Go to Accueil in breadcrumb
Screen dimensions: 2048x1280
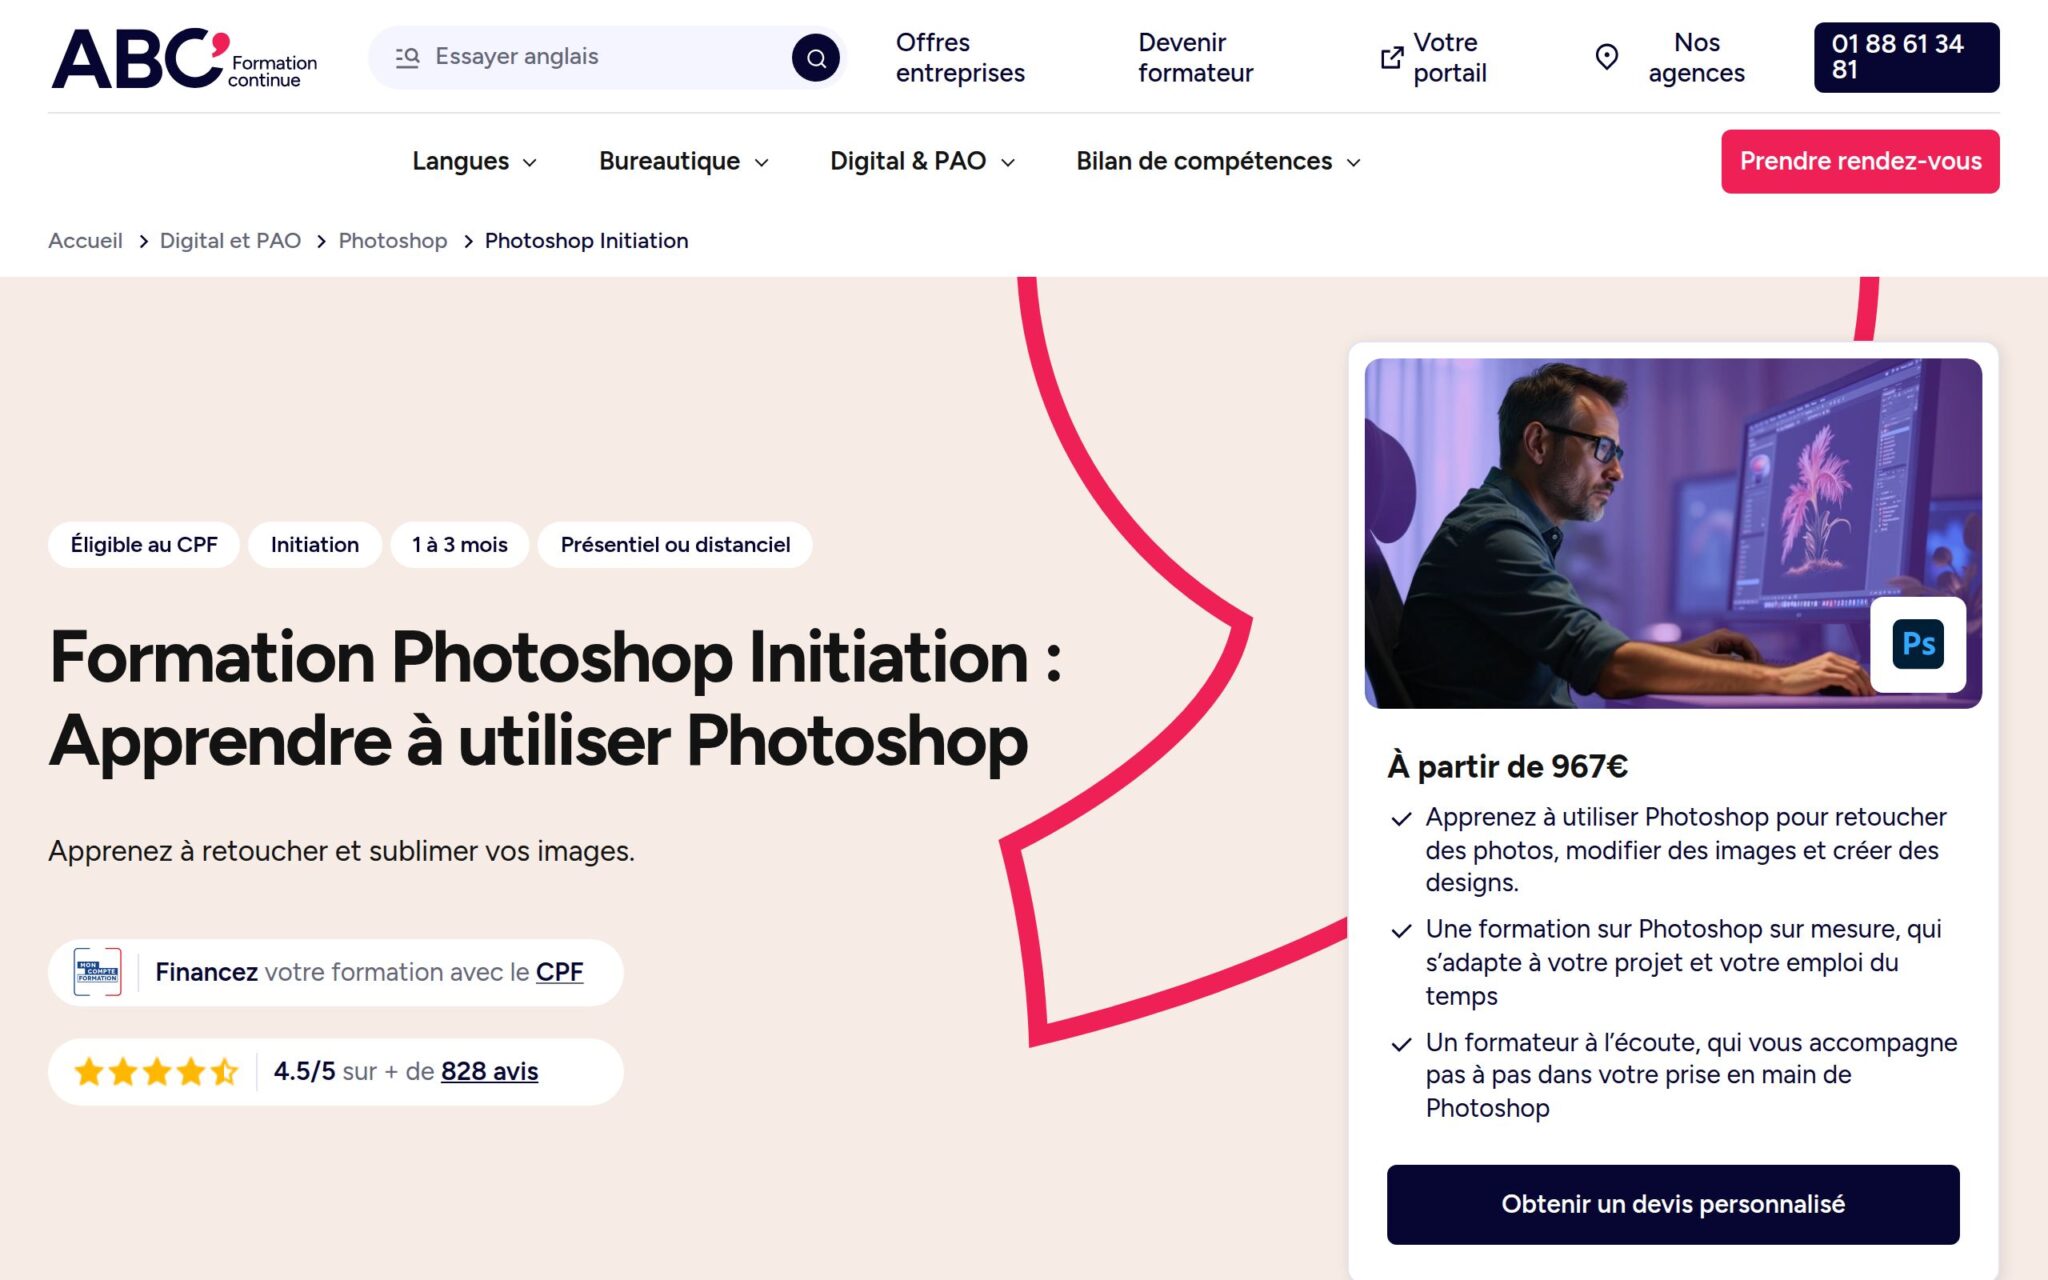85,241
